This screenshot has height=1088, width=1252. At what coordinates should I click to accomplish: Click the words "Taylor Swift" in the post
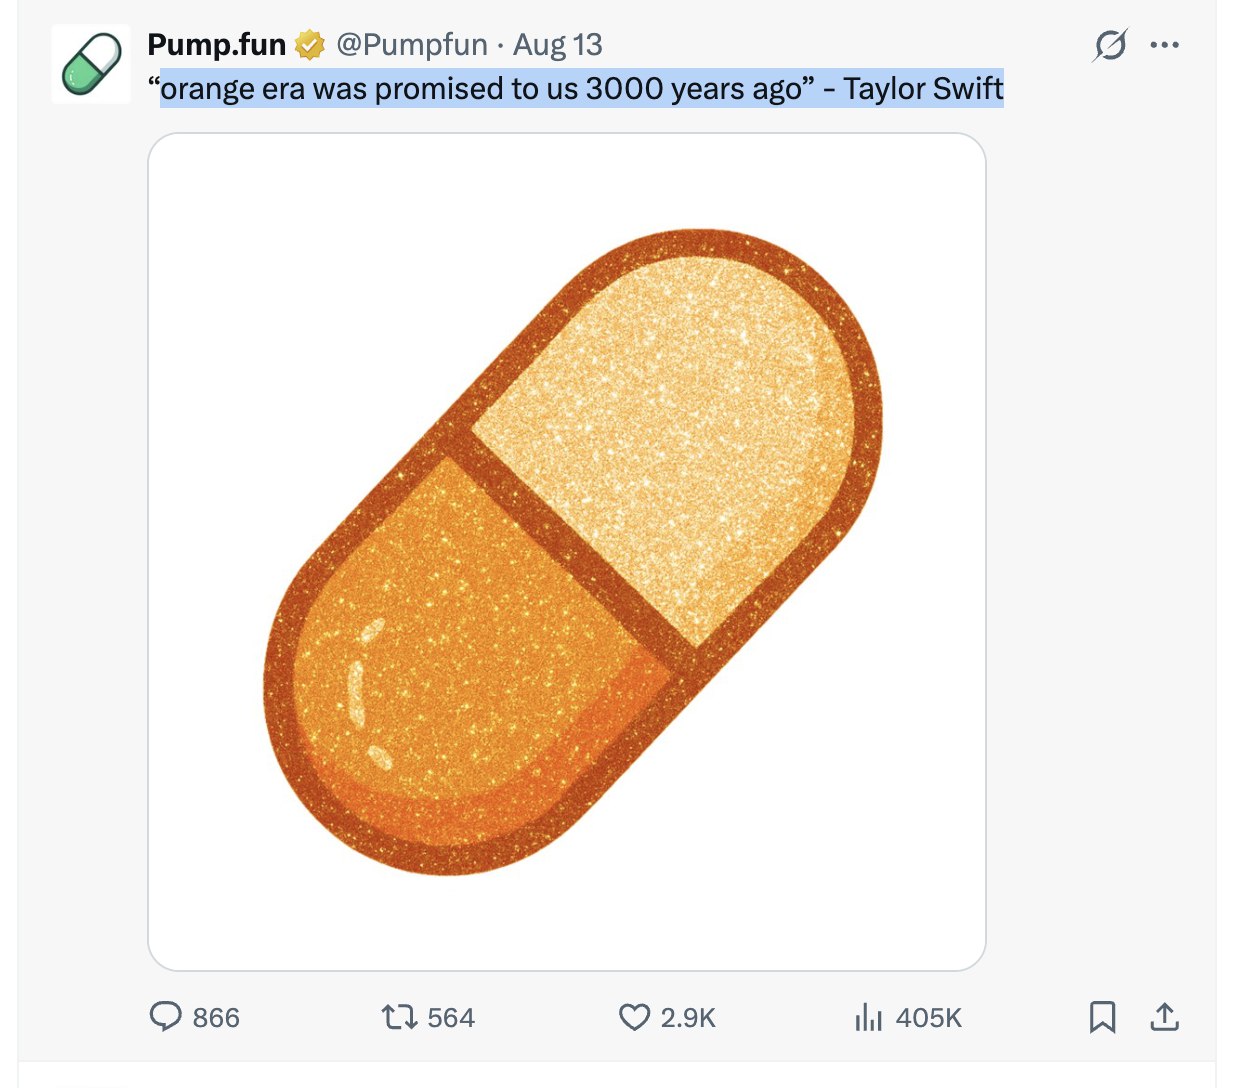click(923, 89)
